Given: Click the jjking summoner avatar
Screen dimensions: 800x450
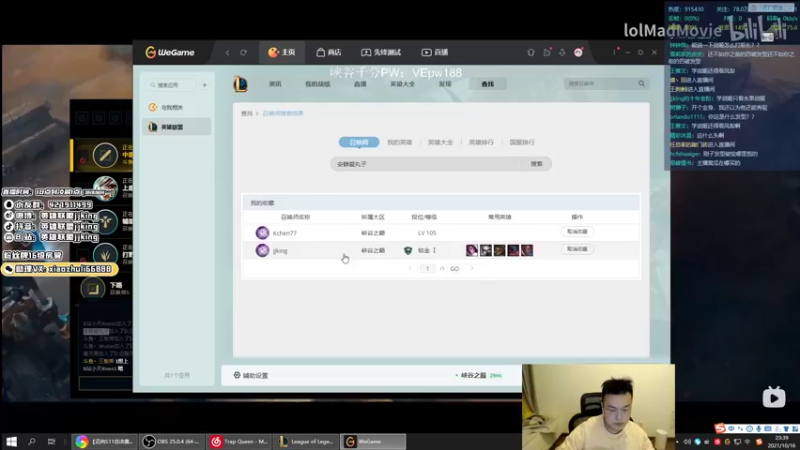Looking at the screenshot, I should tap(262, 251).
